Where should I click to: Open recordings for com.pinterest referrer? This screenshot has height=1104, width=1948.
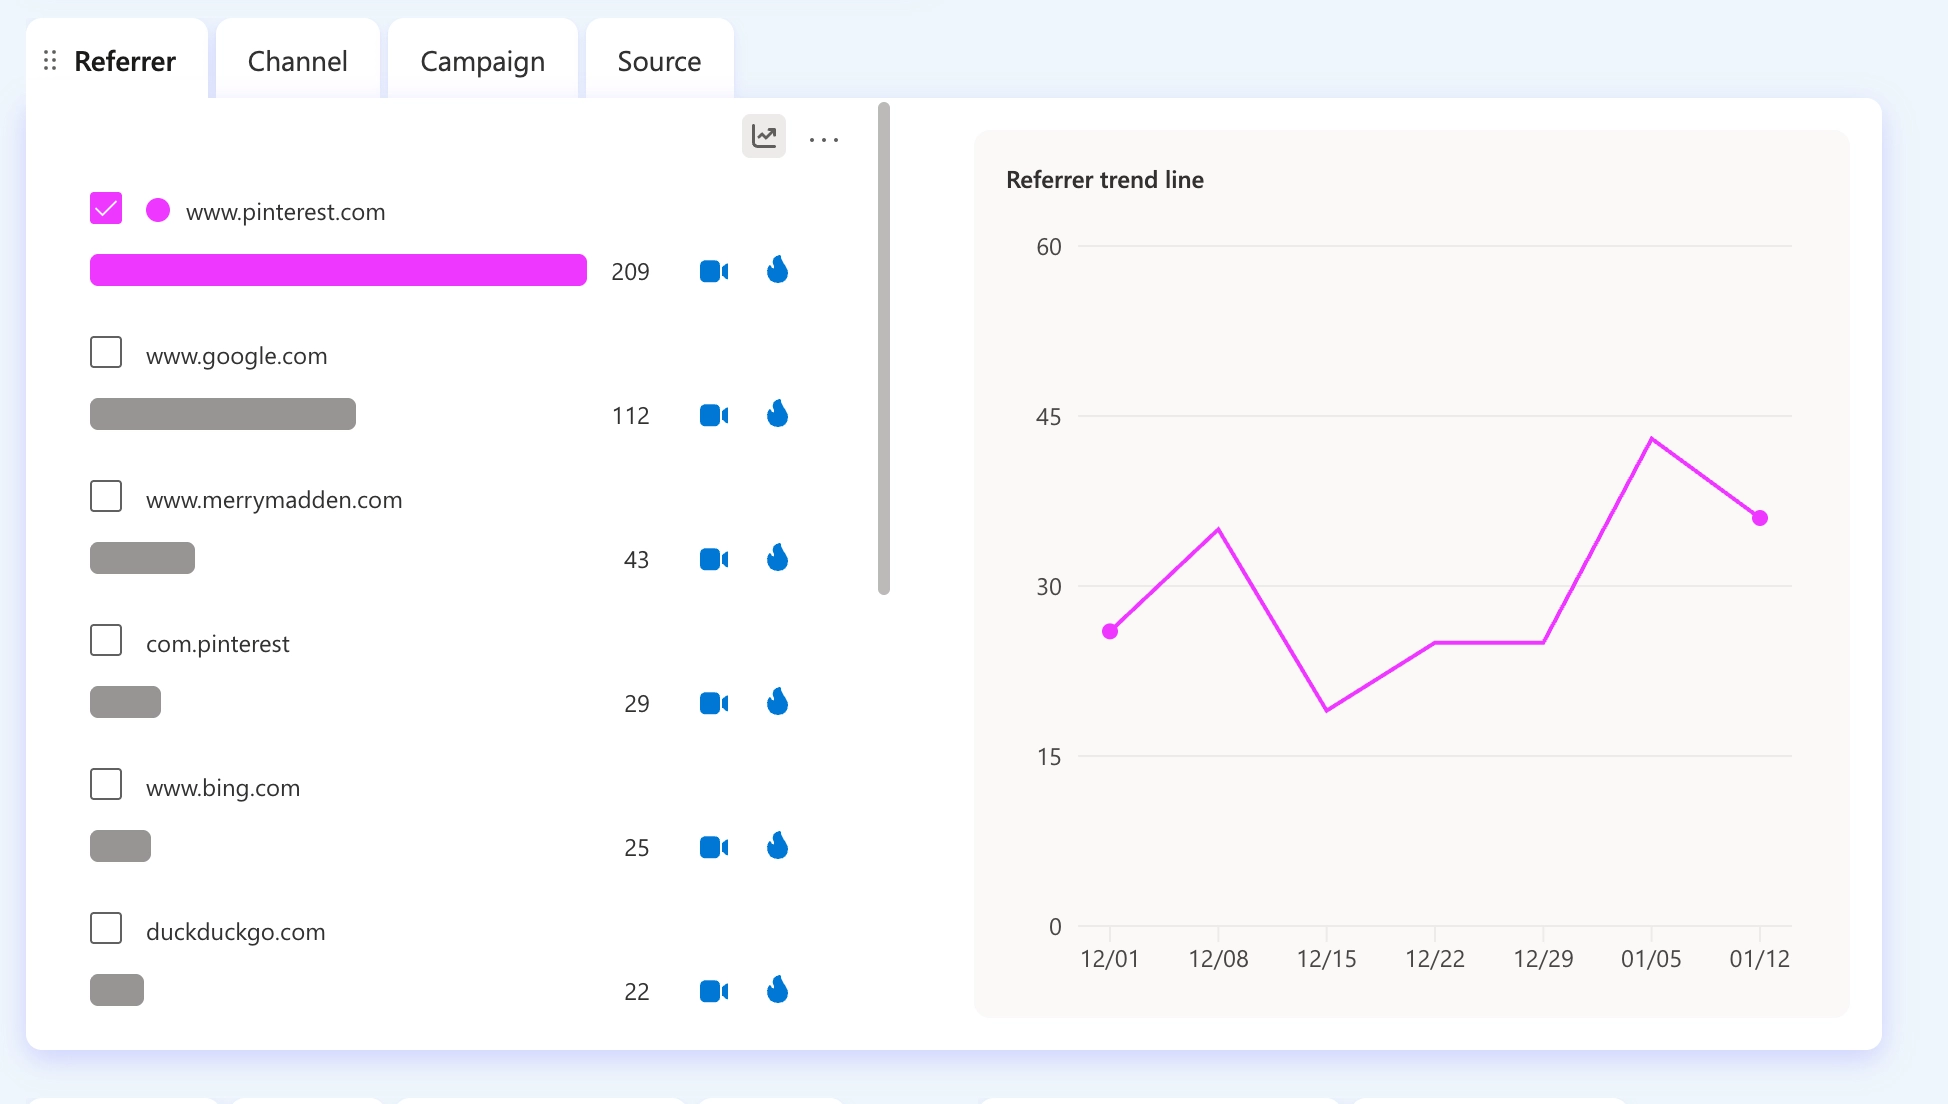pos(713,703)
